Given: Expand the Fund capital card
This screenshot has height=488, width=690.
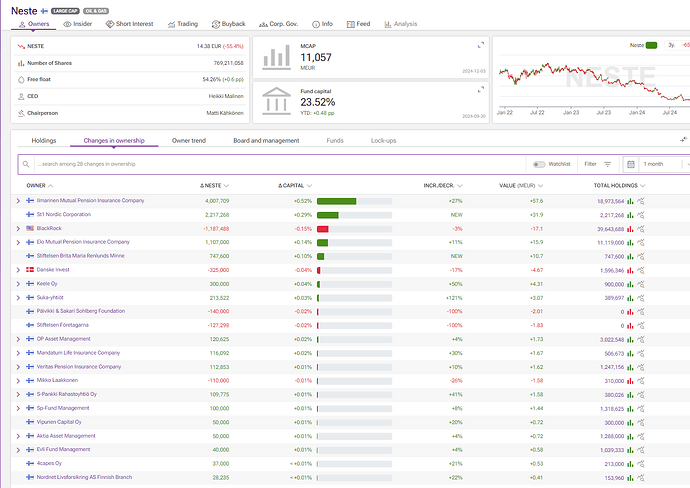Looking at the screenshot, I should coord(481,88).
